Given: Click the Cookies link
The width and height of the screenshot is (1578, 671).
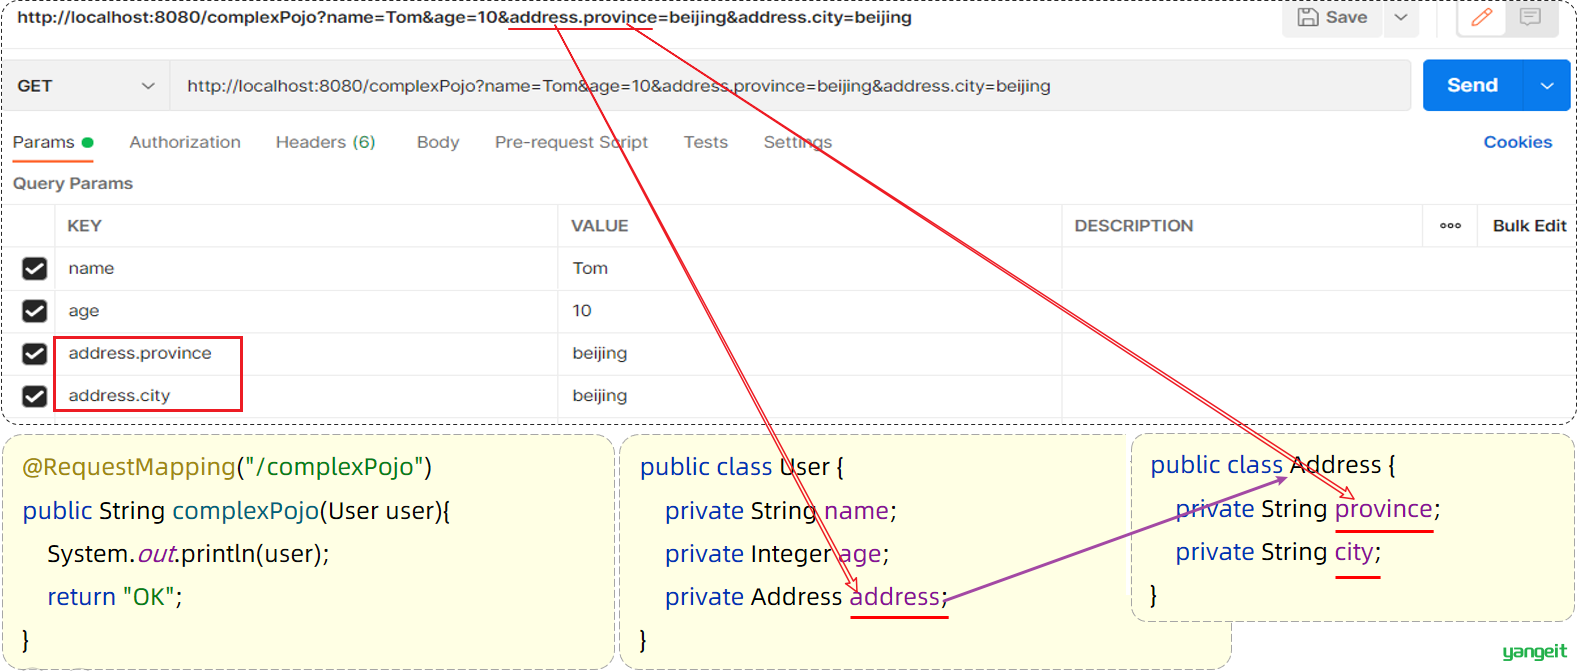Looking at the screenshot, I should click(1517, 142).
